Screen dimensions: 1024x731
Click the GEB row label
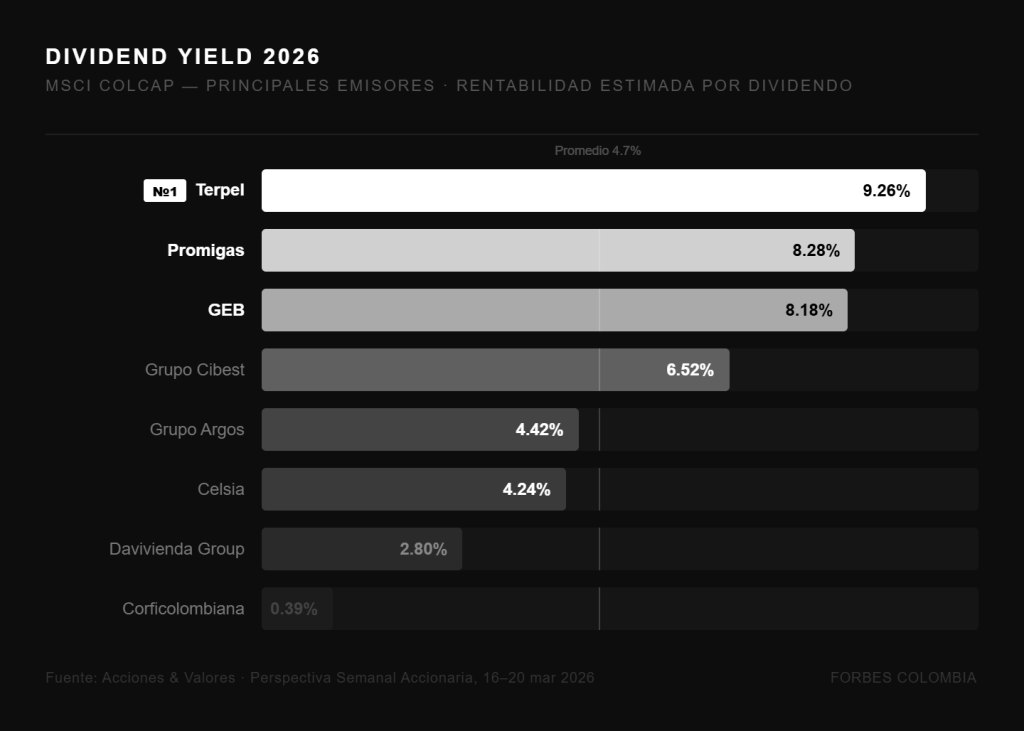click(226, 310)
